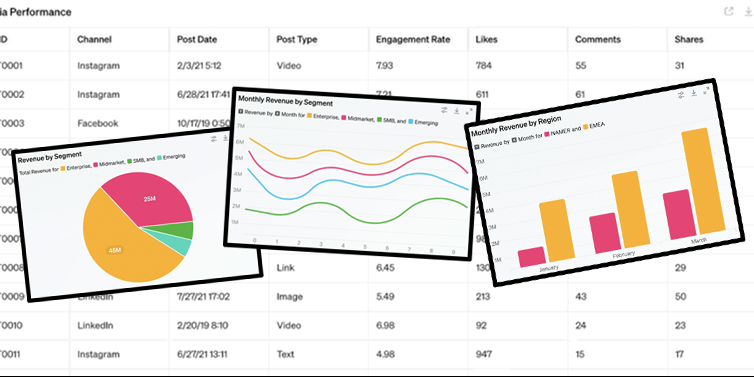
Task: Open settings for Monthly Revenue by Region chart
Action: click(681, 95)
